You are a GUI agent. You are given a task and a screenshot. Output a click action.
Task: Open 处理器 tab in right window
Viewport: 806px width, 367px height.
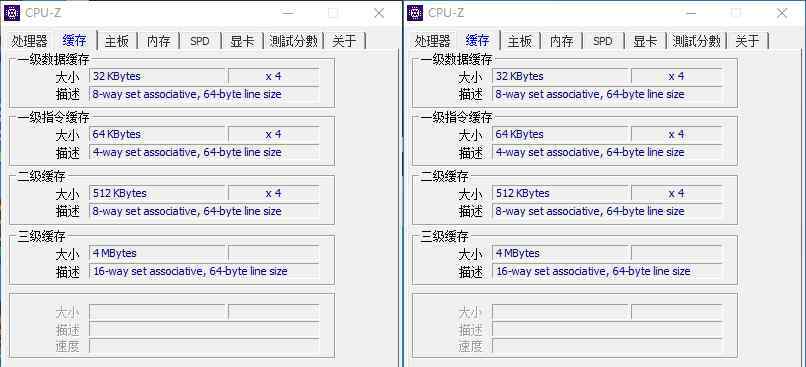(x=432, y=41)
